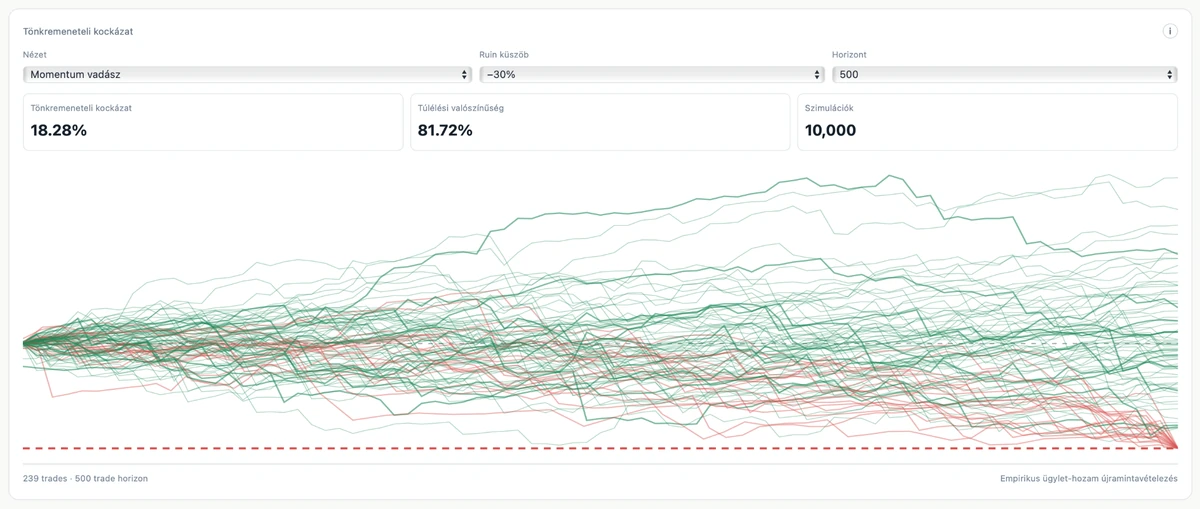
Task: Open the Ruin küszöb dropdown showing −30%
Action: pyautogui.click(x=652, y=74)
